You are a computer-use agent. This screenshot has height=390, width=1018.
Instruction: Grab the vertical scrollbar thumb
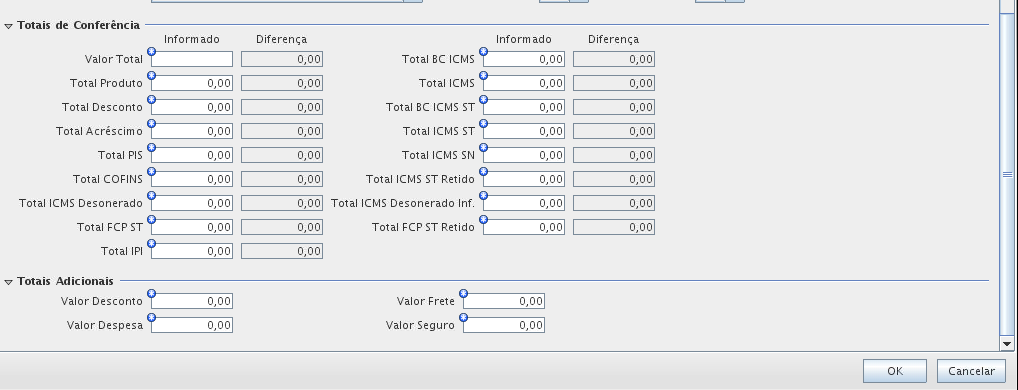(1007, 174)
